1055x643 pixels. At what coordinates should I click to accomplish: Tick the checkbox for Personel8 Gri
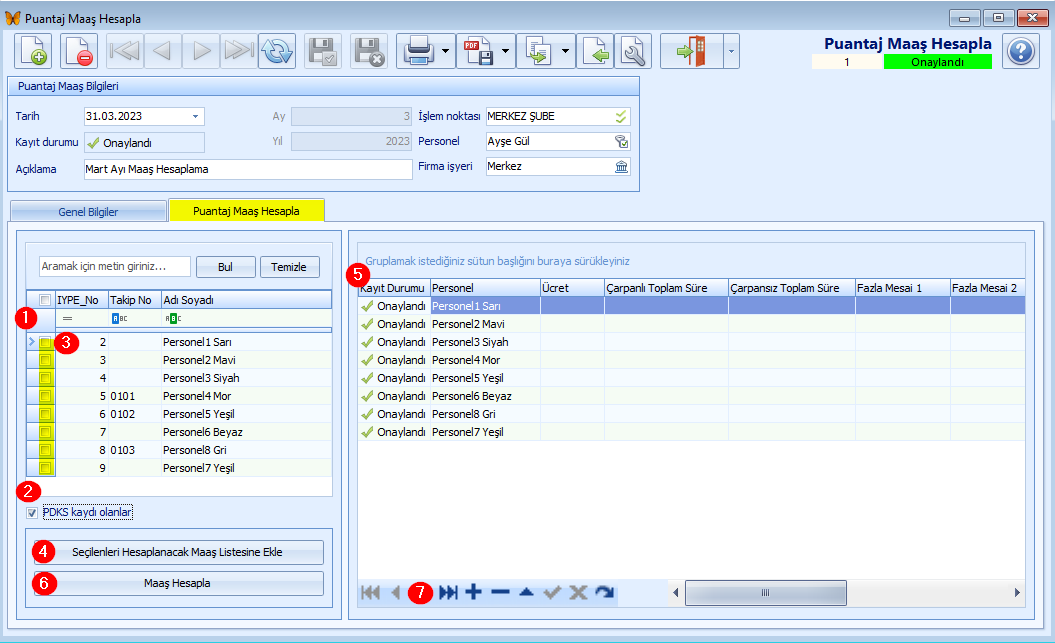pos(45,450)
